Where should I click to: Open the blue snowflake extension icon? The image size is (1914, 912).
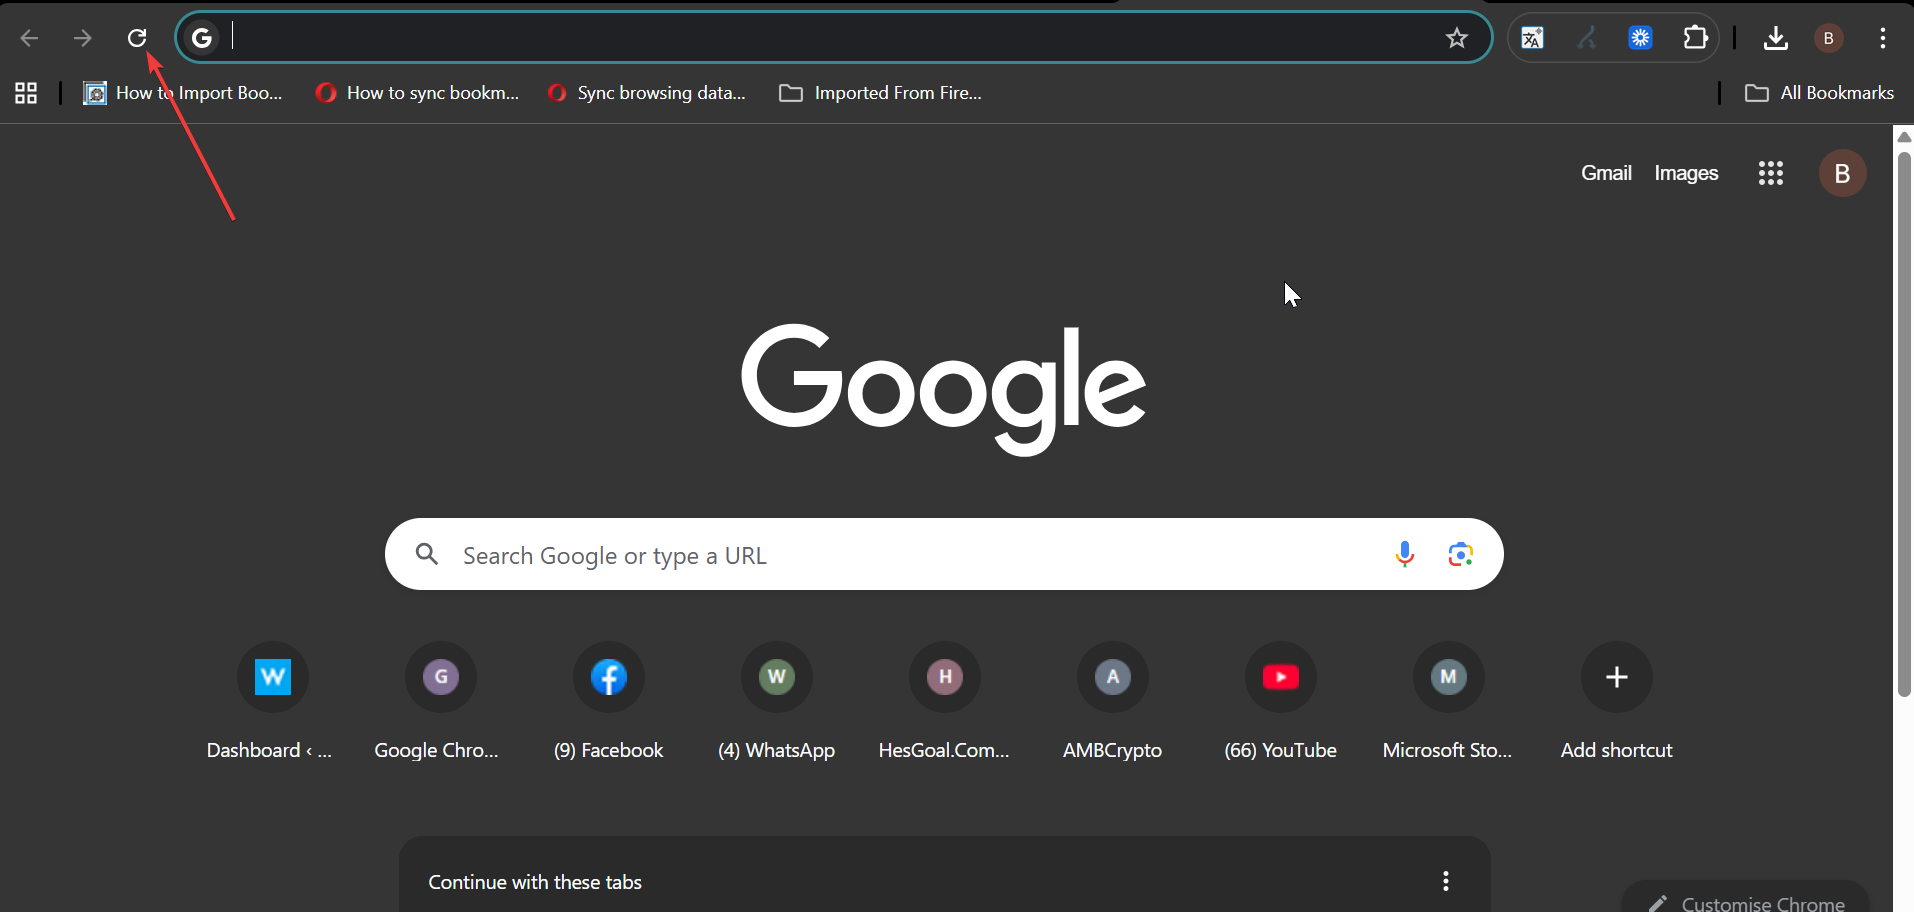coord(1641,38)
